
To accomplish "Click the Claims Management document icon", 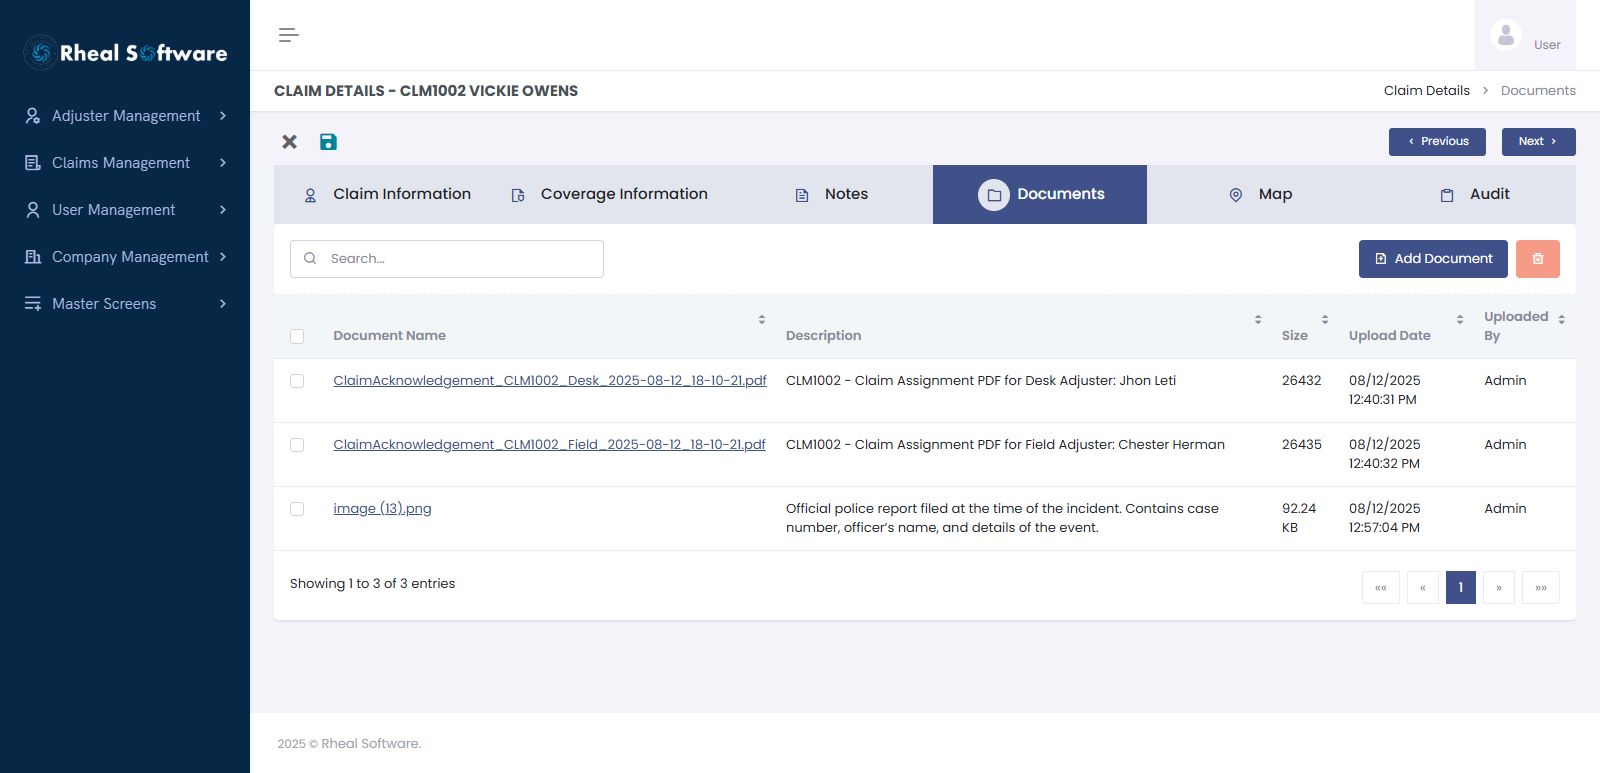I will [33, 163].
